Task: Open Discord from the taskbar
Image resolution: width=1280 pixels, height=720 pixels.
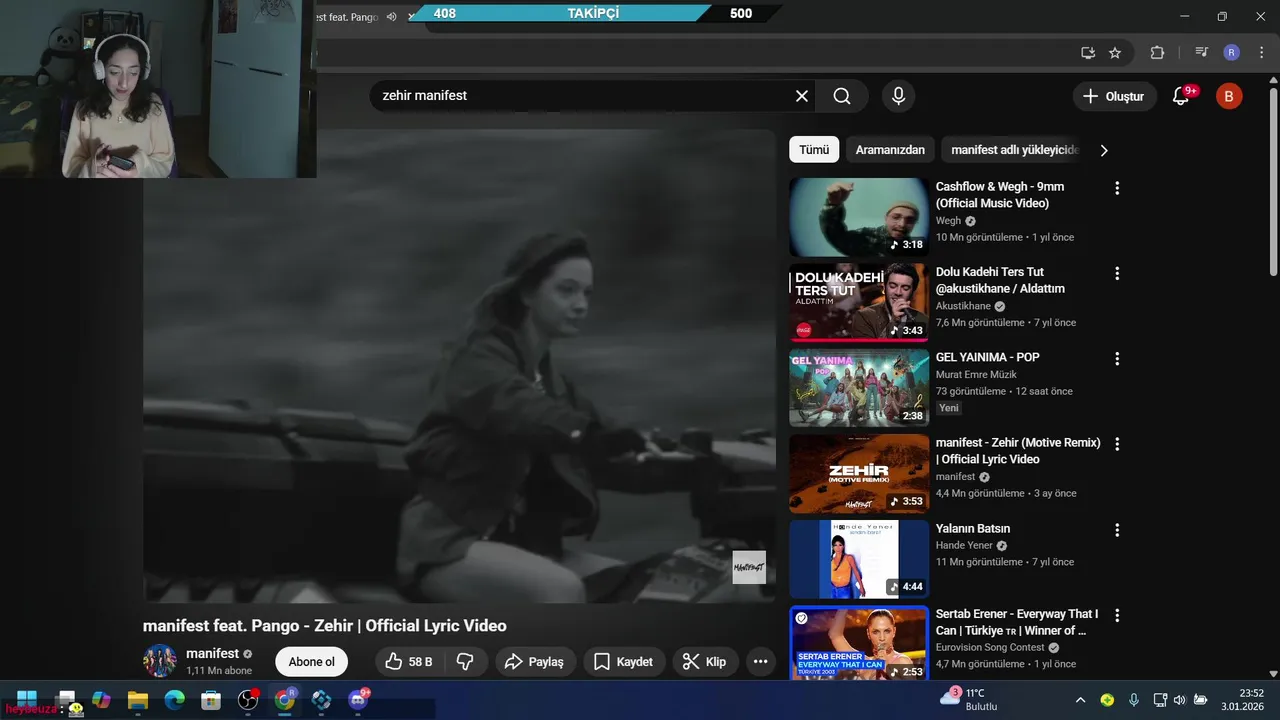Action: pyautogui.click(x=358, y=700)
